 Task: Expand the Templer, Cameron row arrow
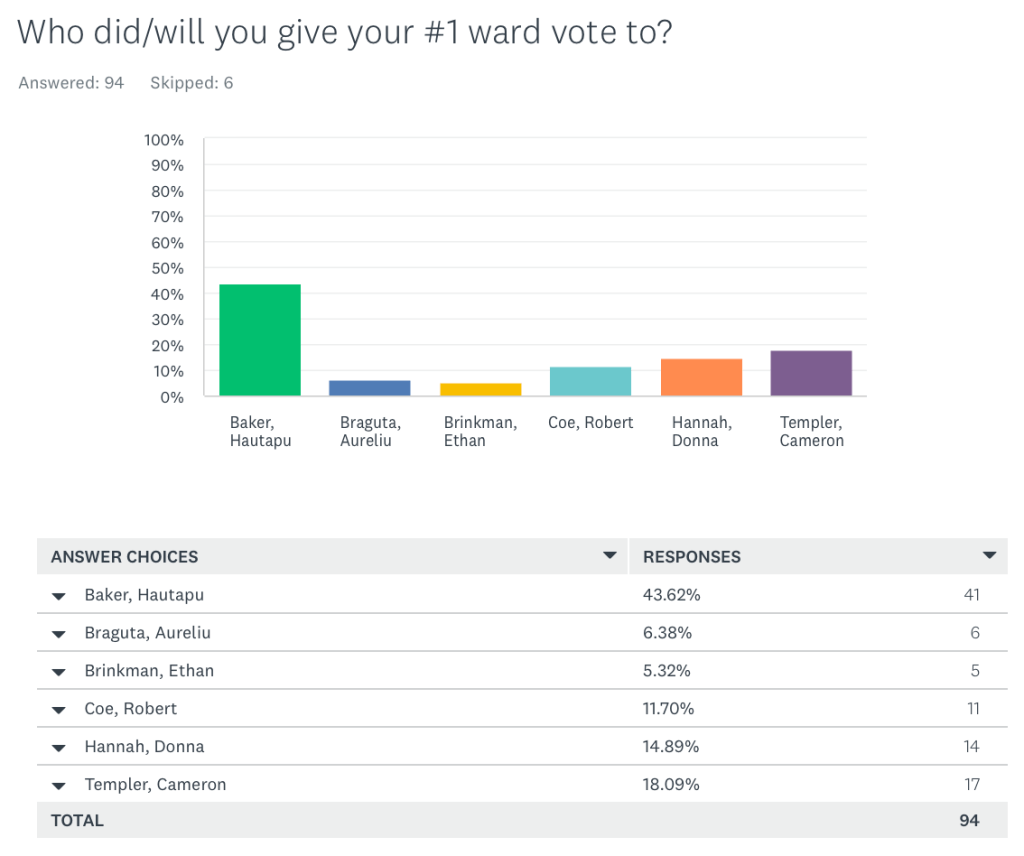(59, 786)
